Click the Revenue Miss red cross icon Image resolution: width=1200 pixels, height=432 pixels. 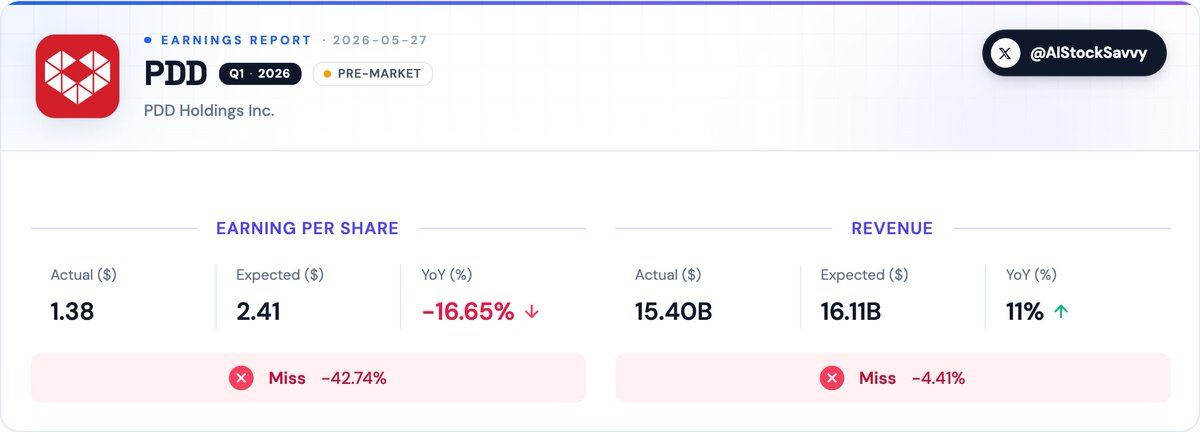tap(832, 378)
